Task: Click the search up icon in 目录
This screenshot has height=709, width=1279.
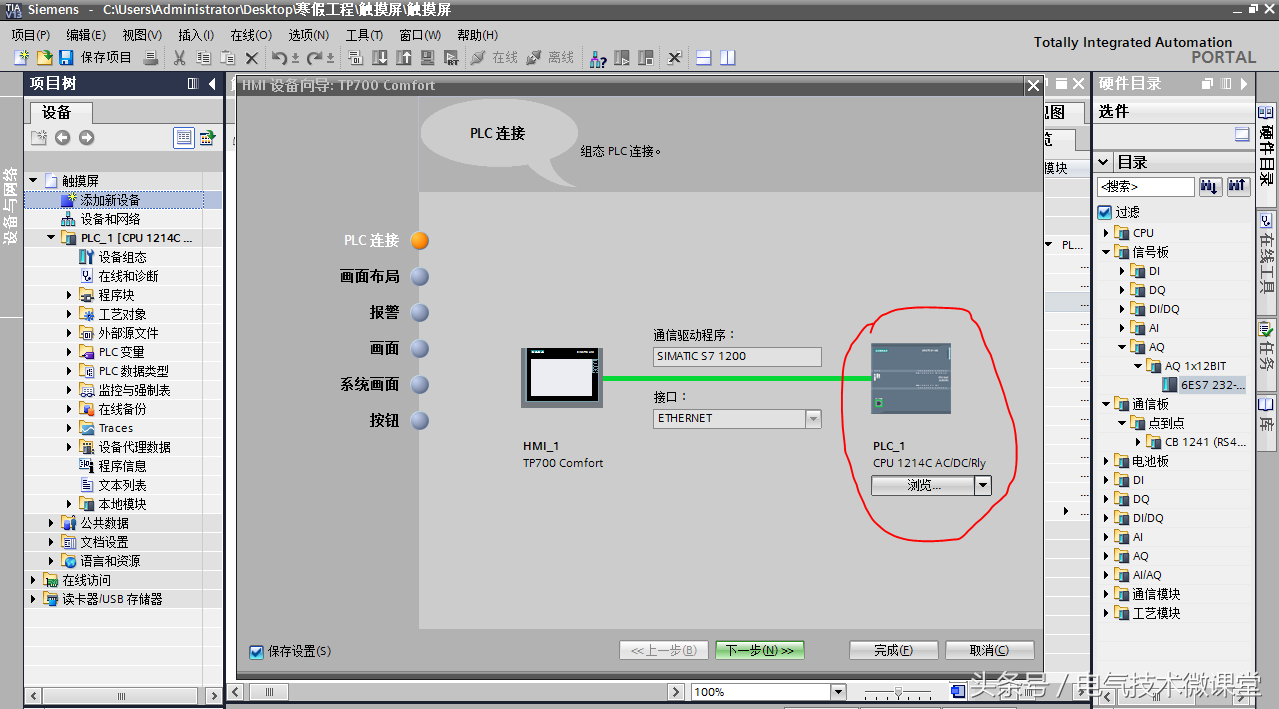Action: tap(1238, 186)
